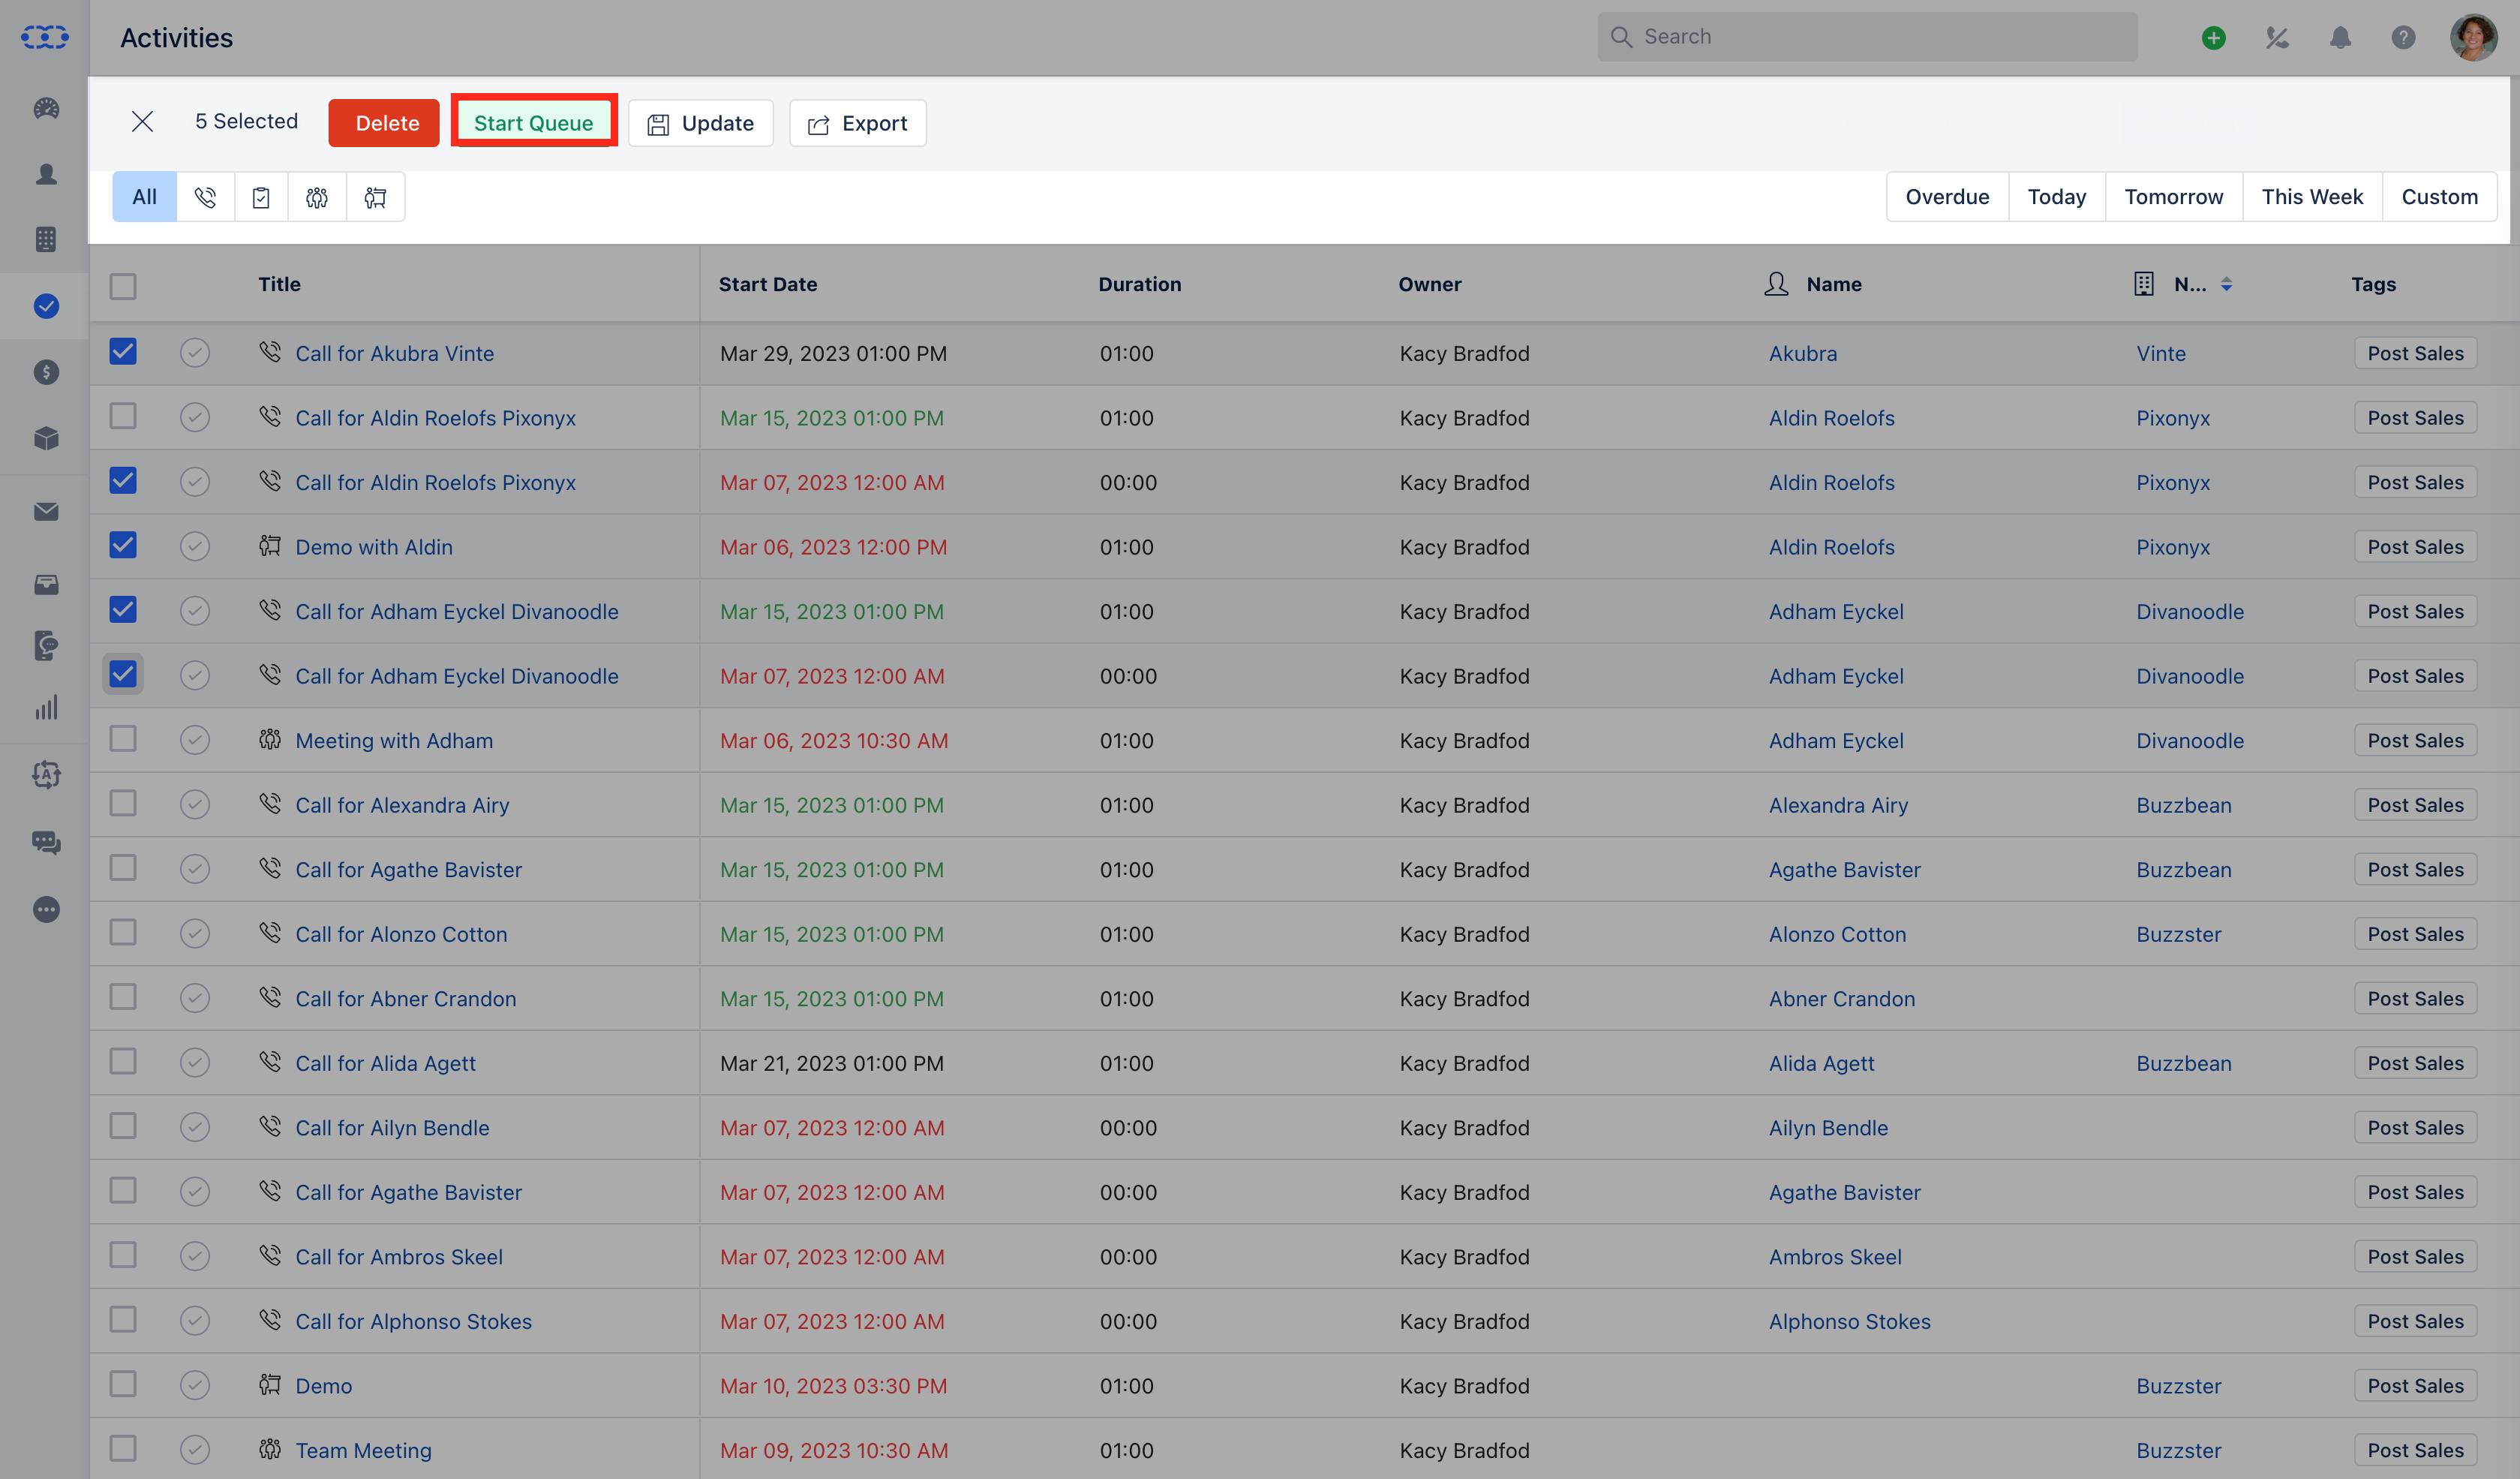Open the dashboard gauge icon in sidebar
Viewport: 2520px width, 1479px height.
(46, 108)
